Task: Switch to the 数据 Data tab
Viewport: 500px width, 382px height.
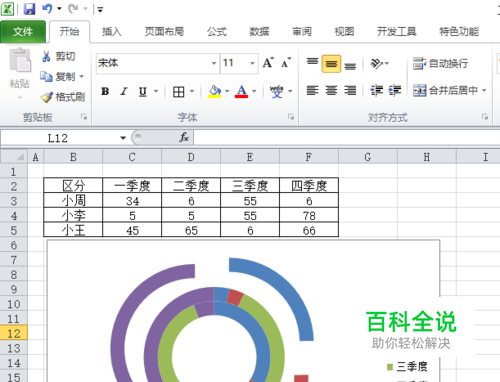Action: point(259,32)
